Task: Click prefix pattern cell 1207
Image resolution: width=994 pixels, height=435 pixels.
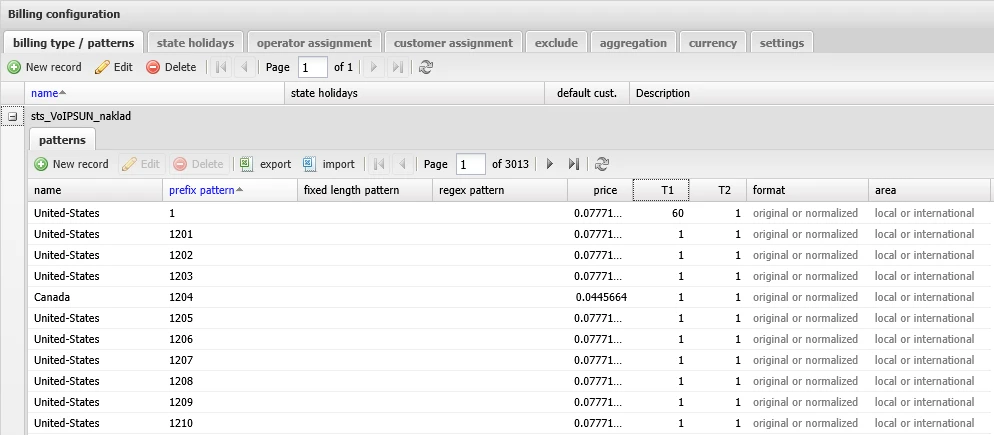Action: (229, 360)
